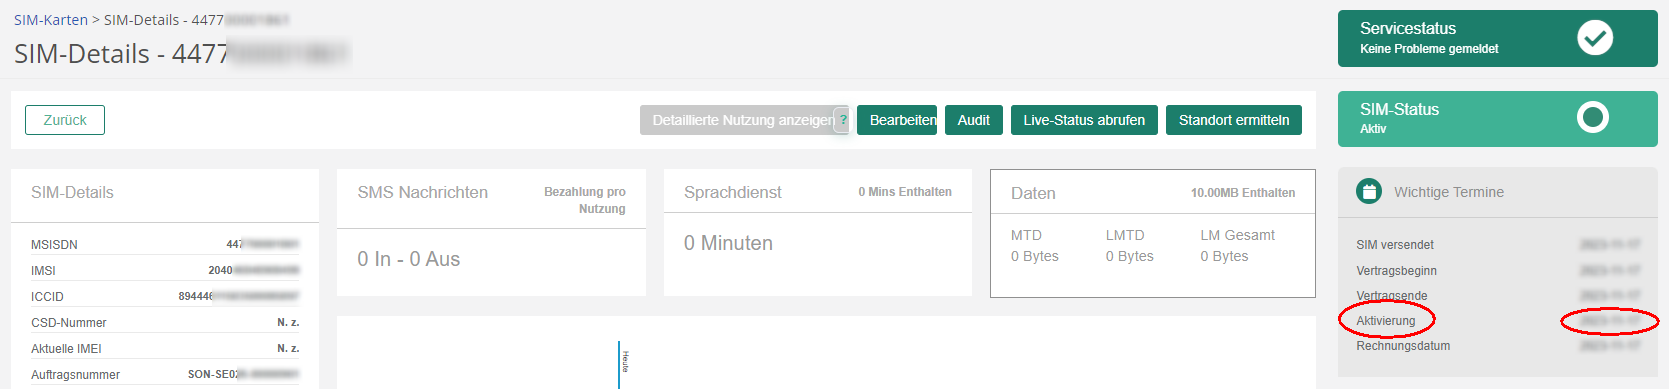The height and width of the screenshot is (389, 1669).
Task: Follow the SIM-Karten breadcrumb link
Action: [x=51, y=20]
